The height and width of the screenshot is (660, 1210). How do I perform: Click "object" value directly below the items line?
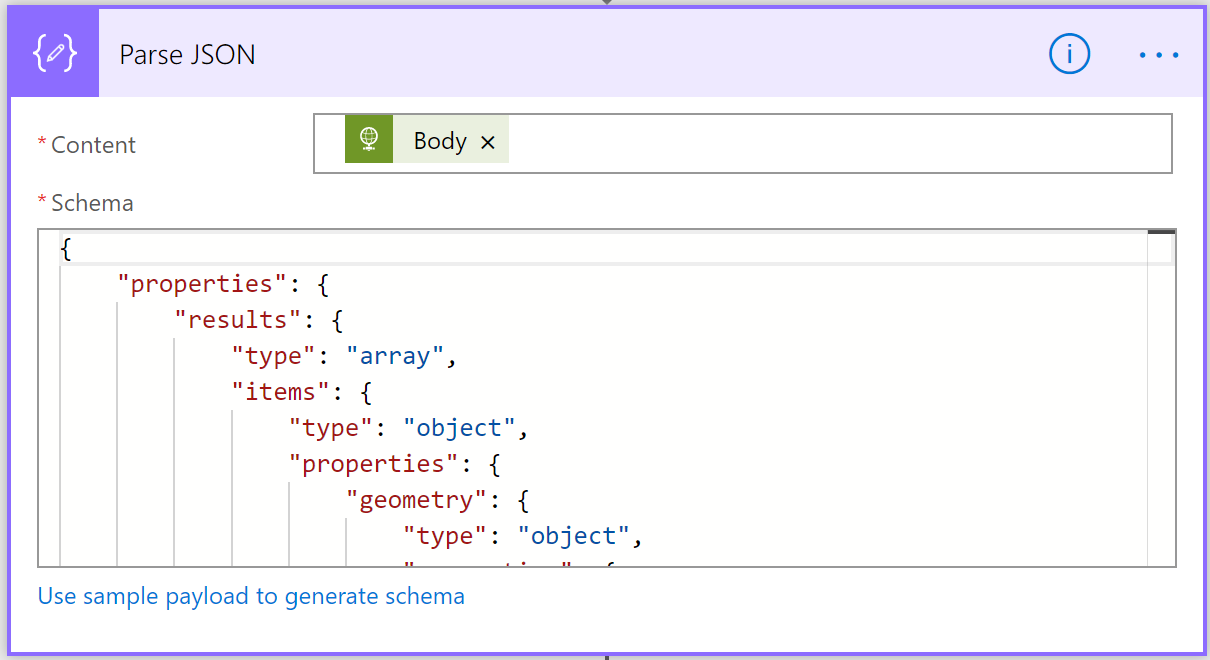point(459,428)
